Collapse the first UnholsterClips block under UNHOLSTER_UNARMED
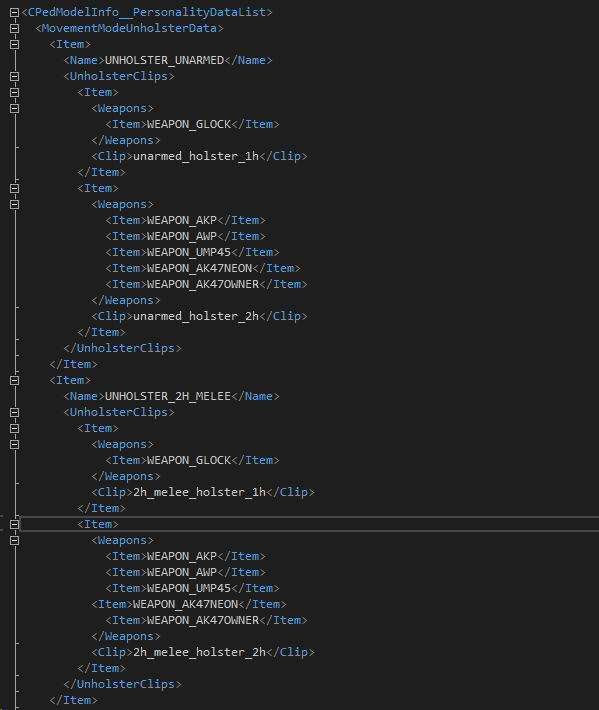The width and height of the screenshot is (599, 710). click(x=14, y=76)
